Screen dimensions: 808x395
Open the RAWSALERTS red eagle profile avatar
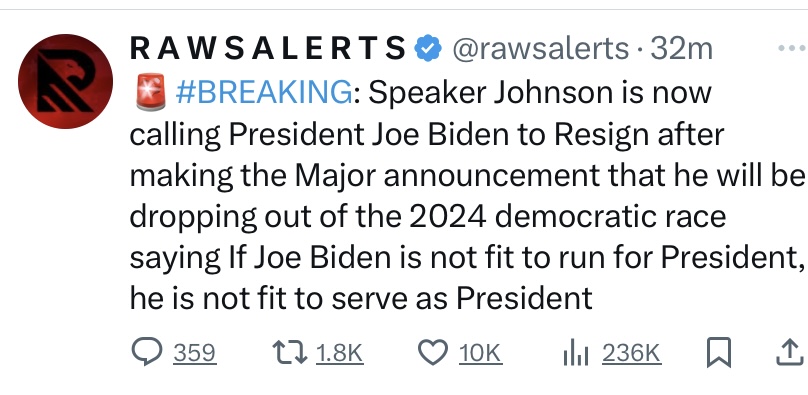[65, 81]
